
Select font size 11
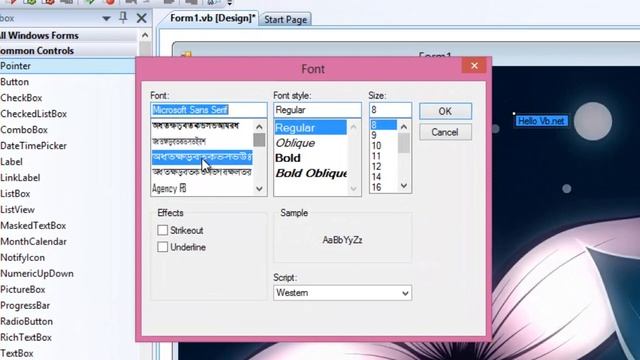[376, 156]
